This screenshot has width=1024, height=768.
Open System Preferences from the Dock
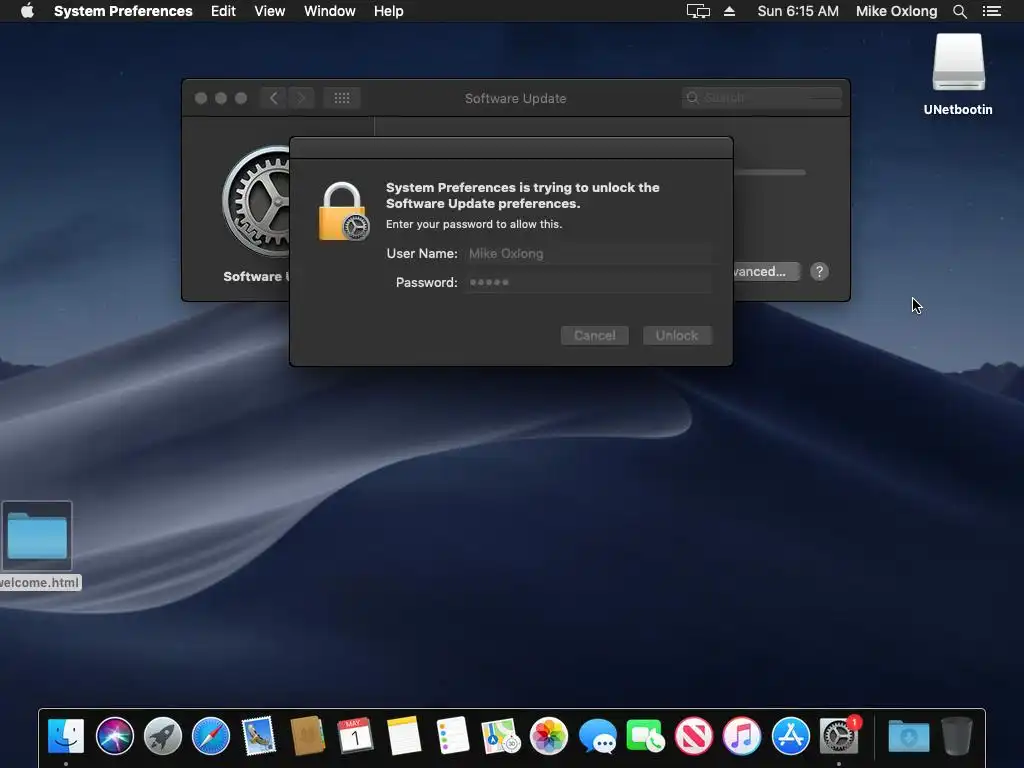pos(839,735)
